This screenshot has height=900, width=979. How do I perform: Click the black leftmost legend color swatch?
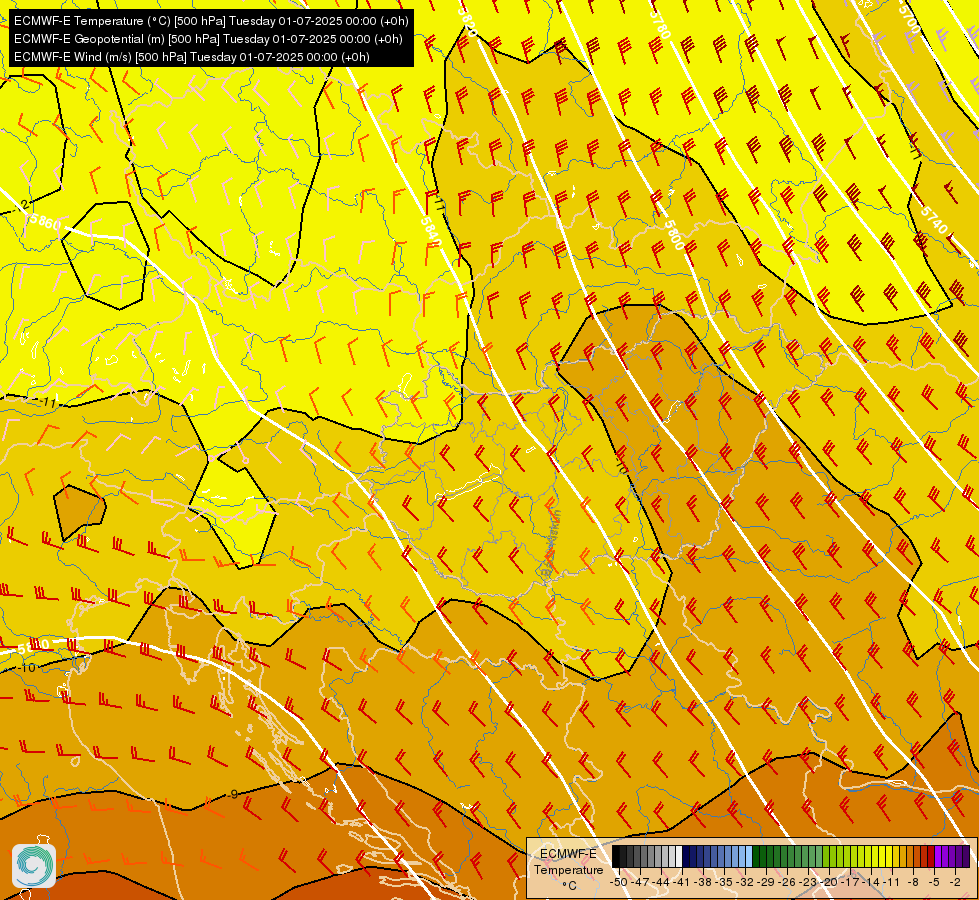pyautogui.click(x=616, y=856)
